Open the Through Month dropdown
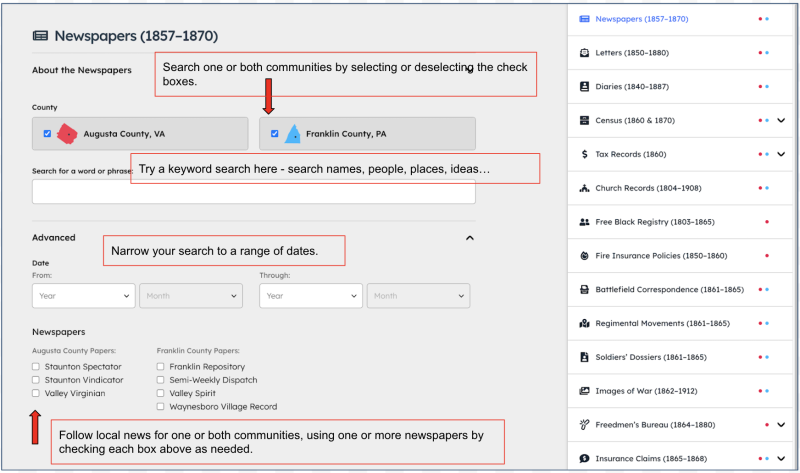 coord(418,296)
